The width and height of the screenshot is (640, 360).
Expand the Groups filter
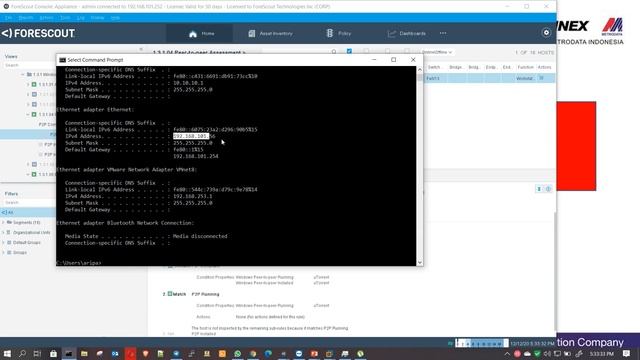tap(3, 253)
